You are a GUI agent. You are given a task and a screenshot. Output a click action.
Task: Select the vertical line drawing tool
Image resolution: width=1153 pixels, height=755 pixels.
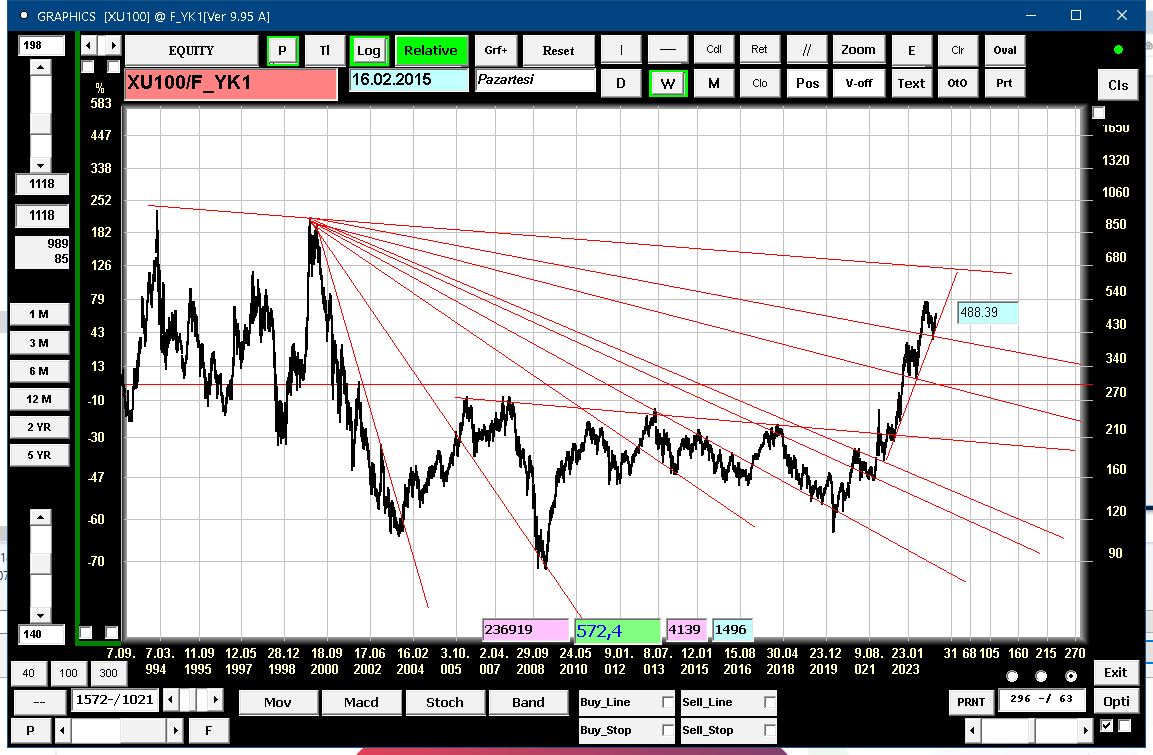(621, 50)
